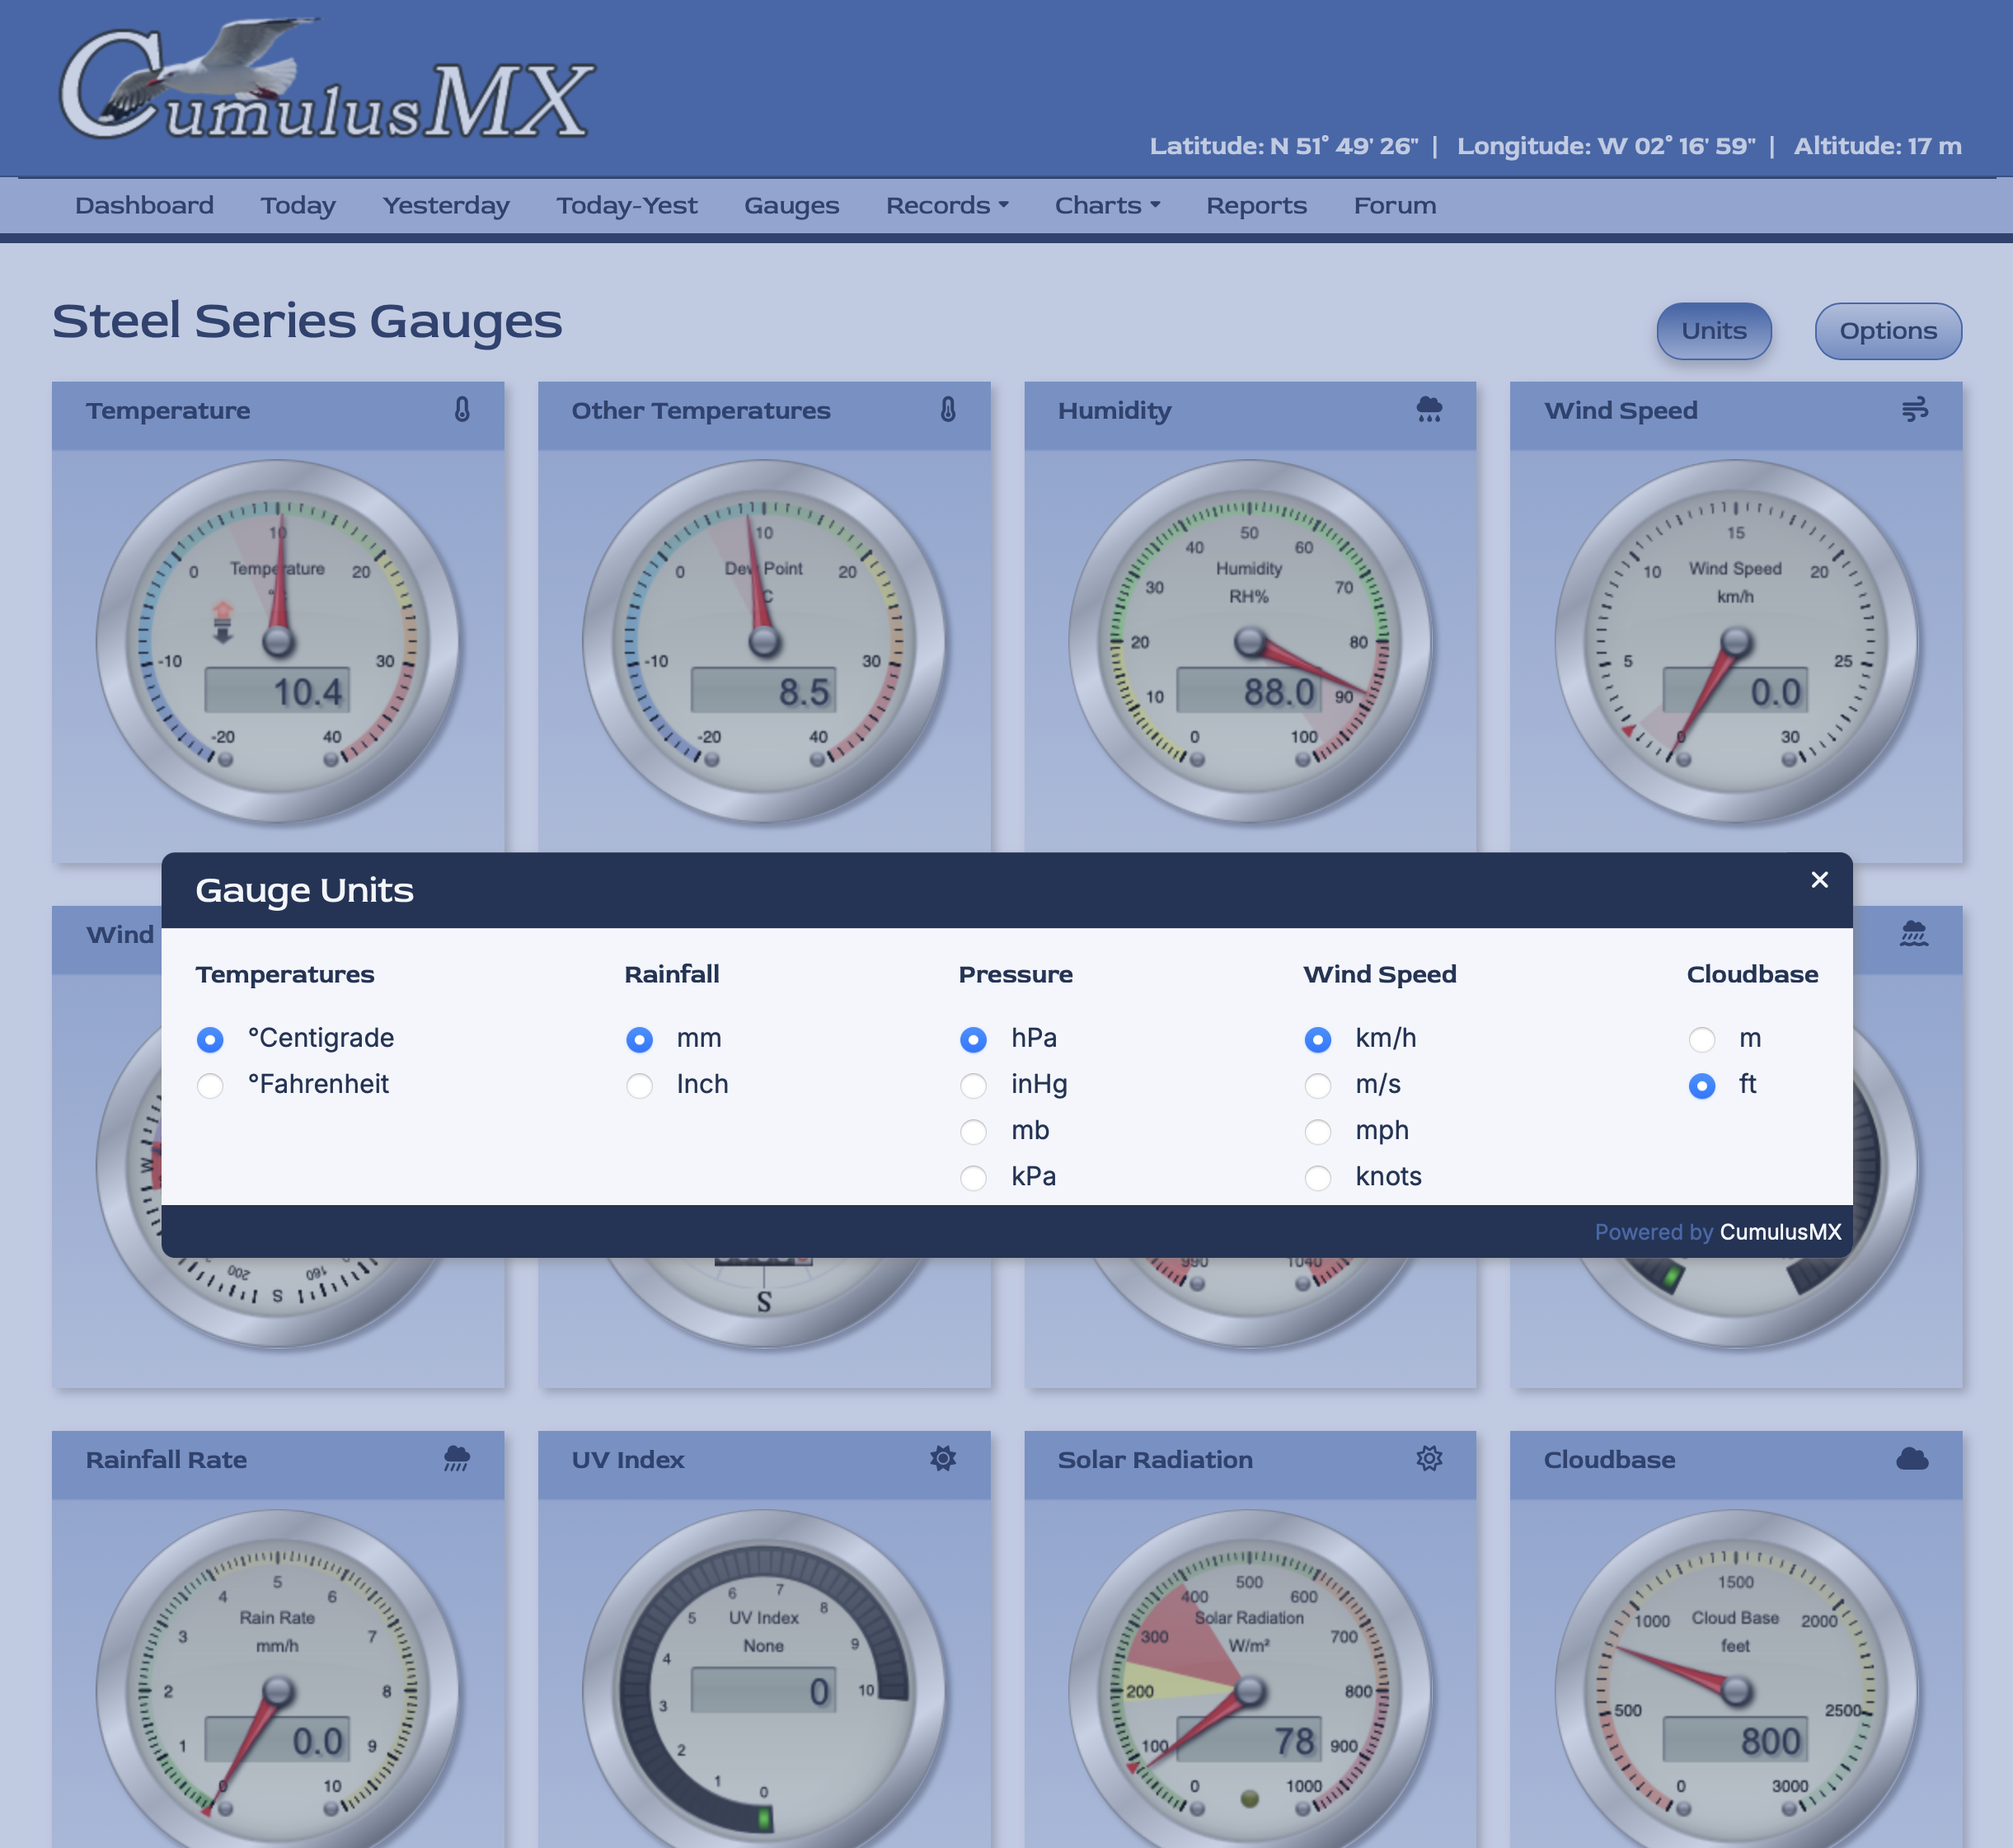2013x1848 pixels.
Task: Set cloudbase unit to m
Action: point(1701,1039)
